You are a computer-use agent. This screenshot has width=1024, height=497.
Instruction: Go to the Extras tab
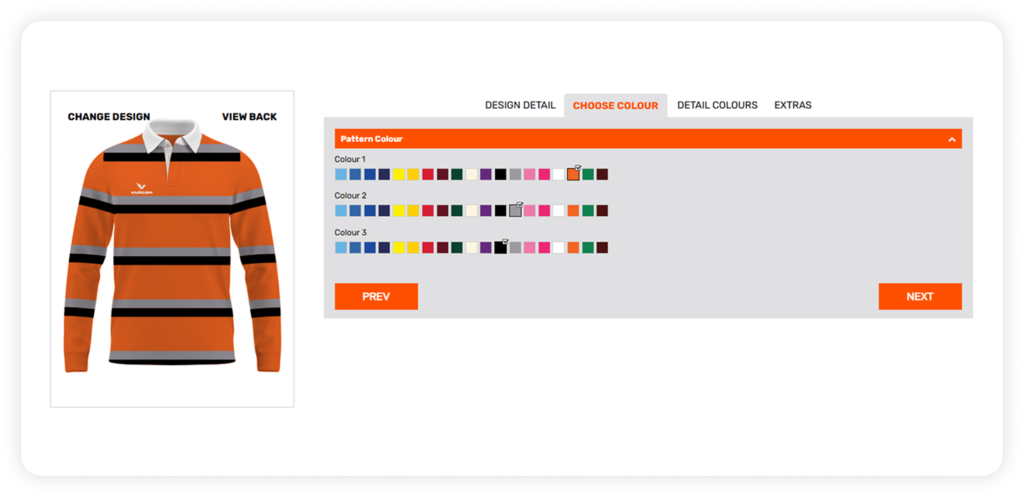[x=792, y=105]
